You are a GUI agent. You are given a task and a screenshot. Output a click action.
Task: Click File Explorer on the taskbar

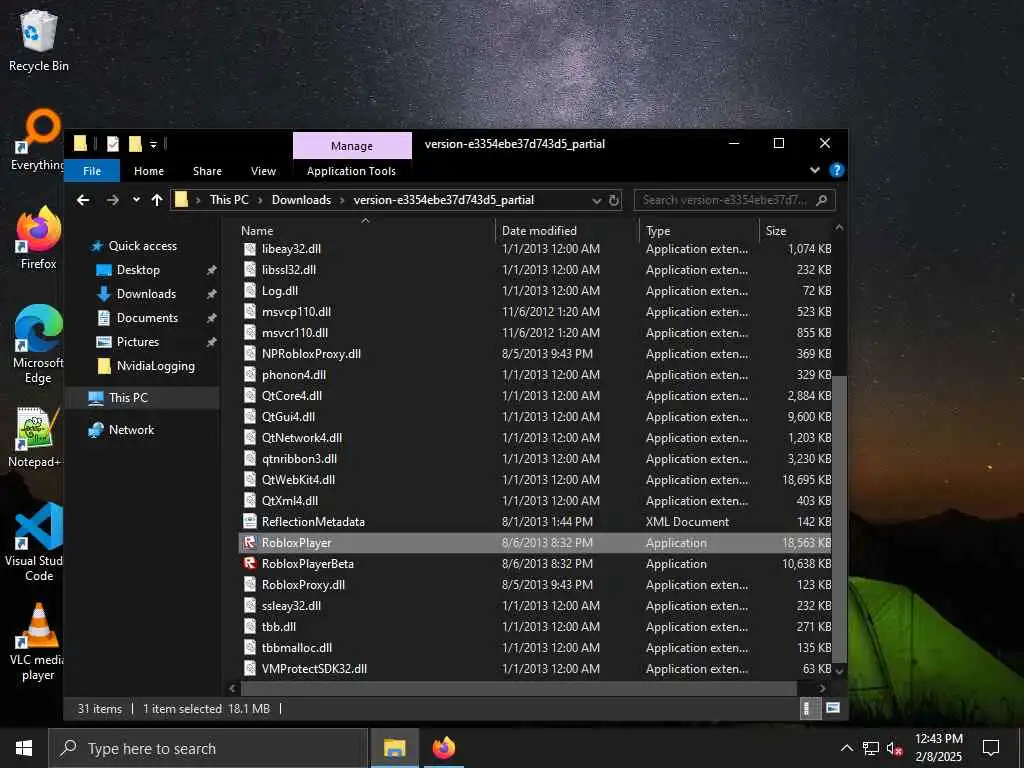394,748
